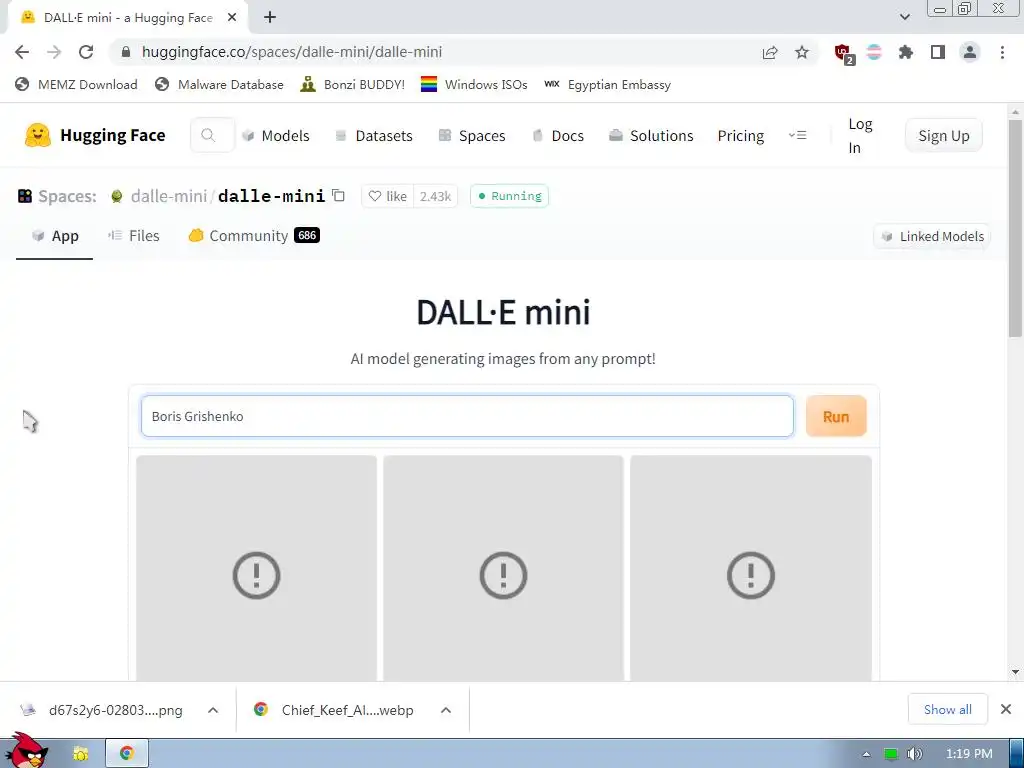This screenshot has height=768, width=1024.
Task: Select the App tab
Action: tap(55, 236)
